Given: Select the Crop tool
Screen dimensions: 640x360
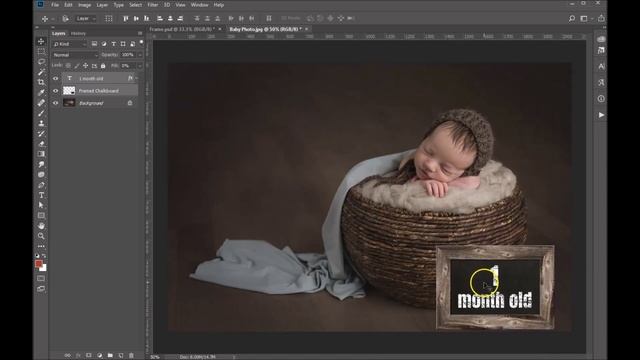Looking at the screenshot, I should point(41,82).
